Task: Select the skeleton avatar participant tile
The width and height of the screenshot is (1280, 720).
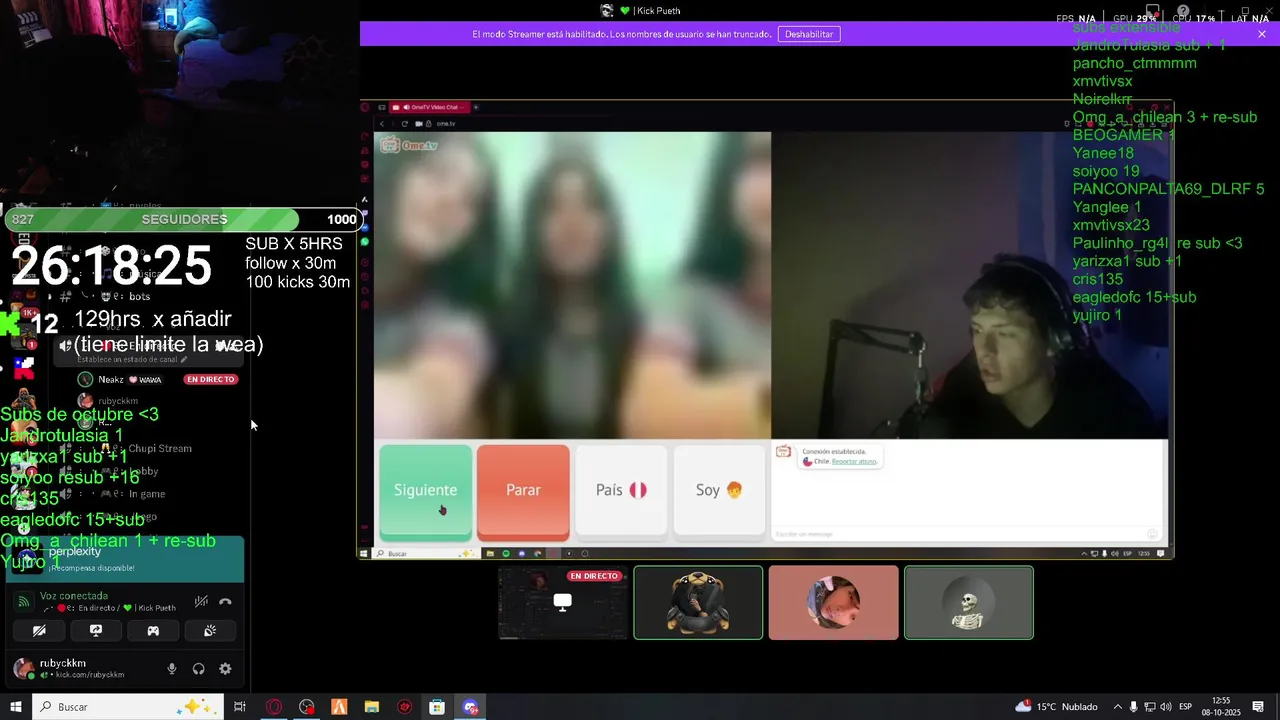Action: pyautogui.click(x=968, y=603)
